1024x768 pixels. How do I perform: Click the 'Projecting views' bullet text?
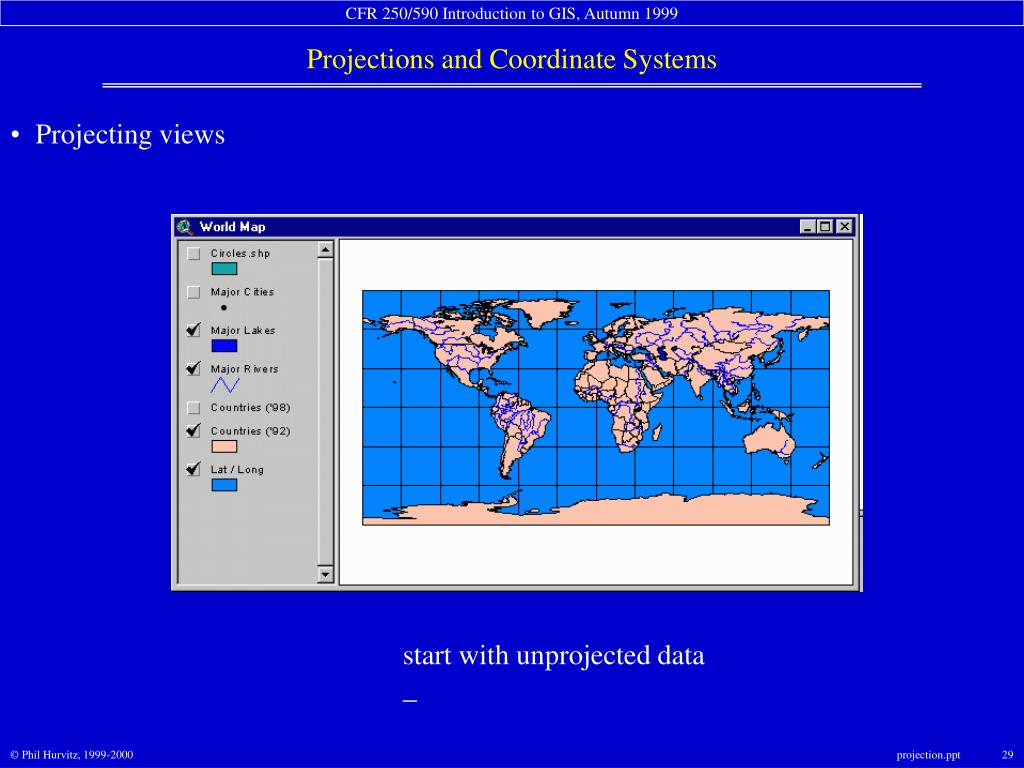tap(129, 135)
